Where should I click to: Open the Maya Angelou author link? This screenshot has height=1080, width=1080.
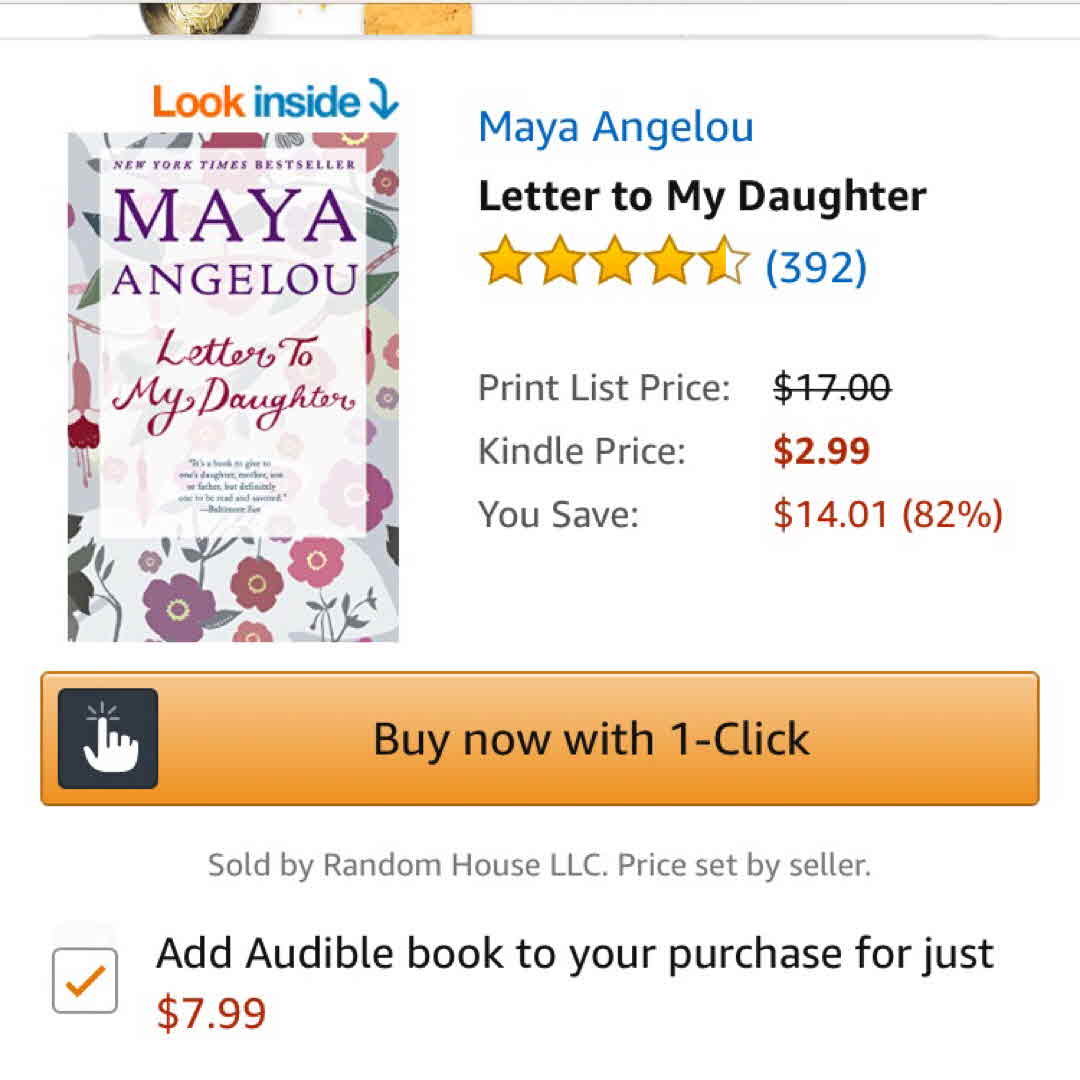coord(615,127)
